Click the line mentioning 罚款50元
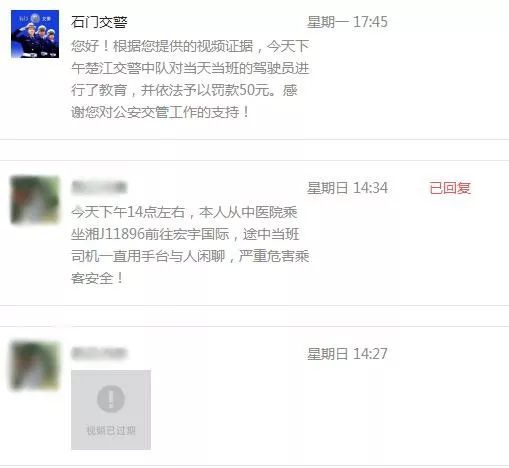This screenshot has height=468, width=509. [184, 90]
